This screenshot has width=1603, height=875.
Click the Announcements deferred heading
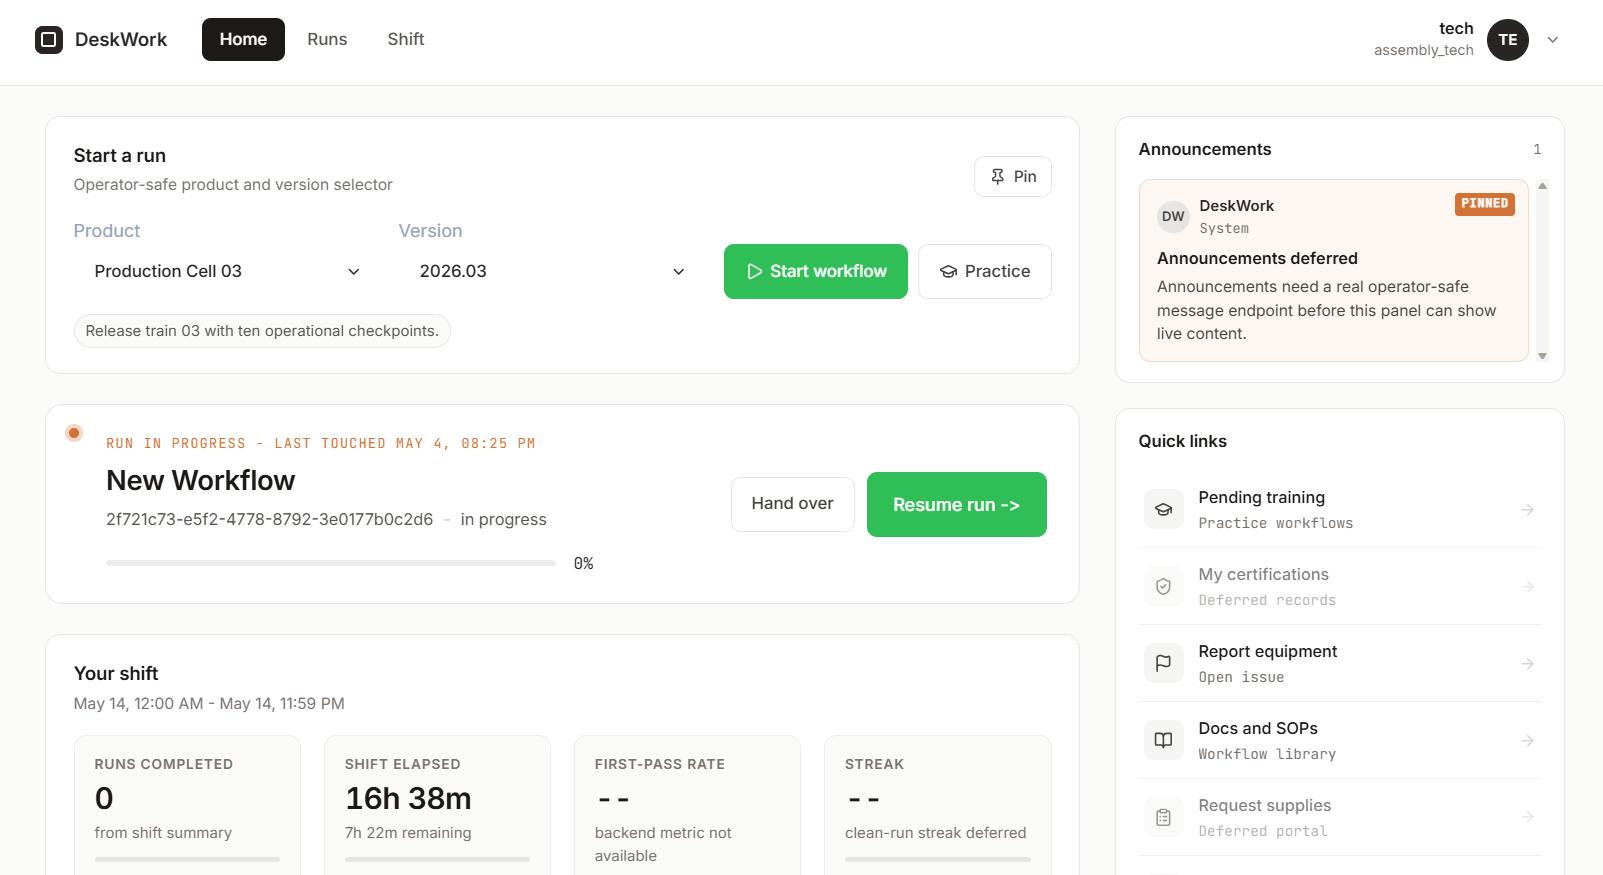pyautogui.click(x=1257, y=258)
